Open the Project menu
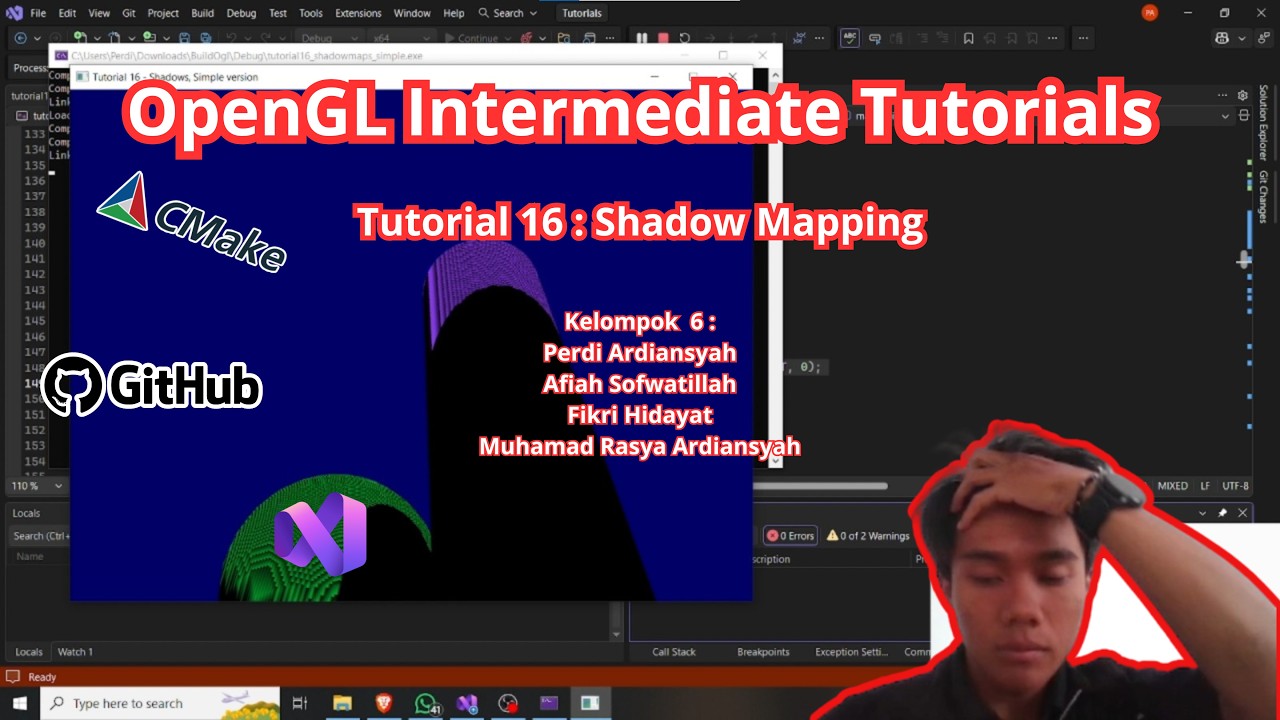 coord(162,13)
